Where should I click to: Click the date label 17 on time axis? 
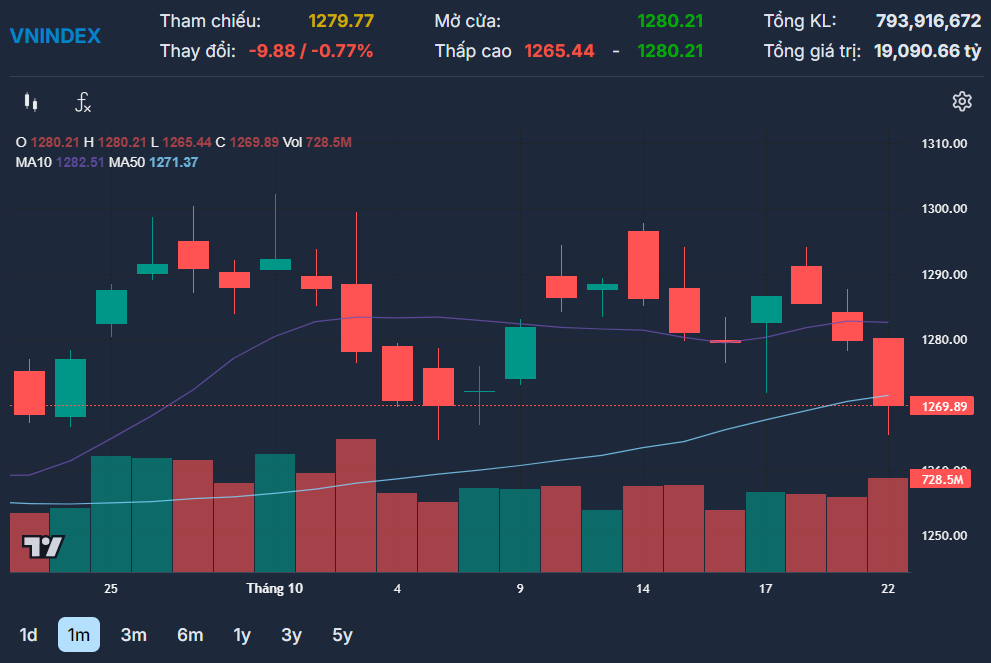765,588
